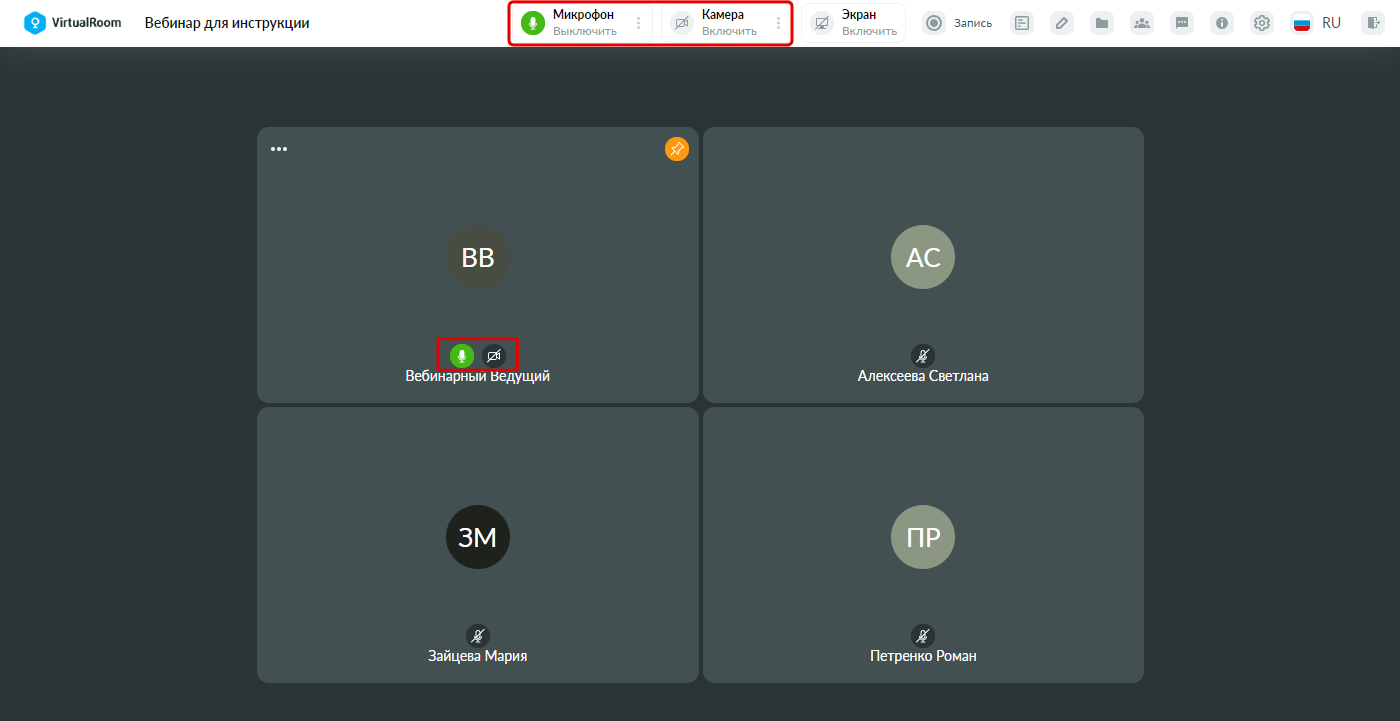Click the name "Зайцева Мария"
This screenshot has width=1400, height=721.
(478, 657)
